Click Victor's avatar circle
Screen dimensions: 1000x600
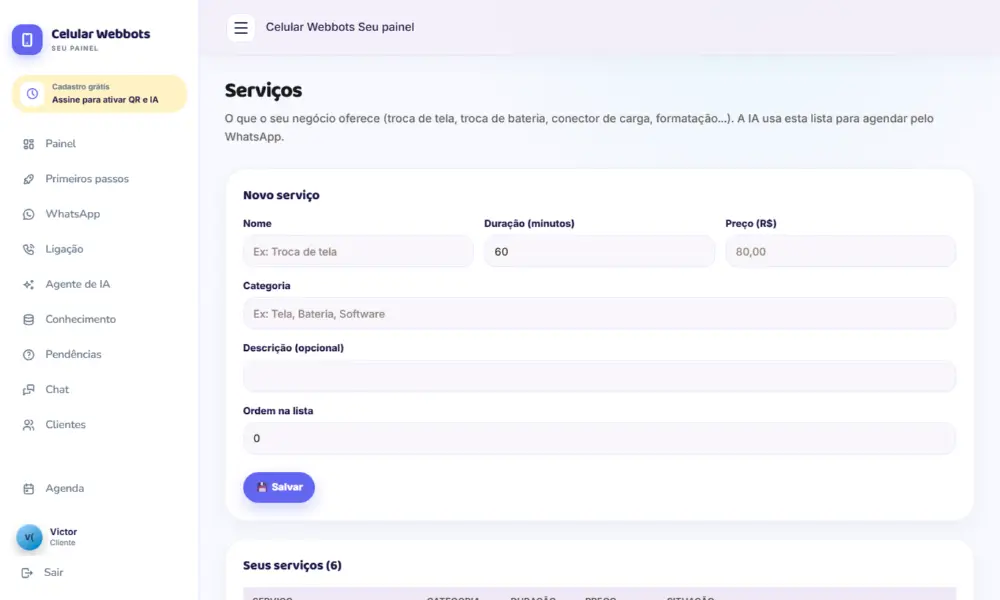tap(29, 537)
